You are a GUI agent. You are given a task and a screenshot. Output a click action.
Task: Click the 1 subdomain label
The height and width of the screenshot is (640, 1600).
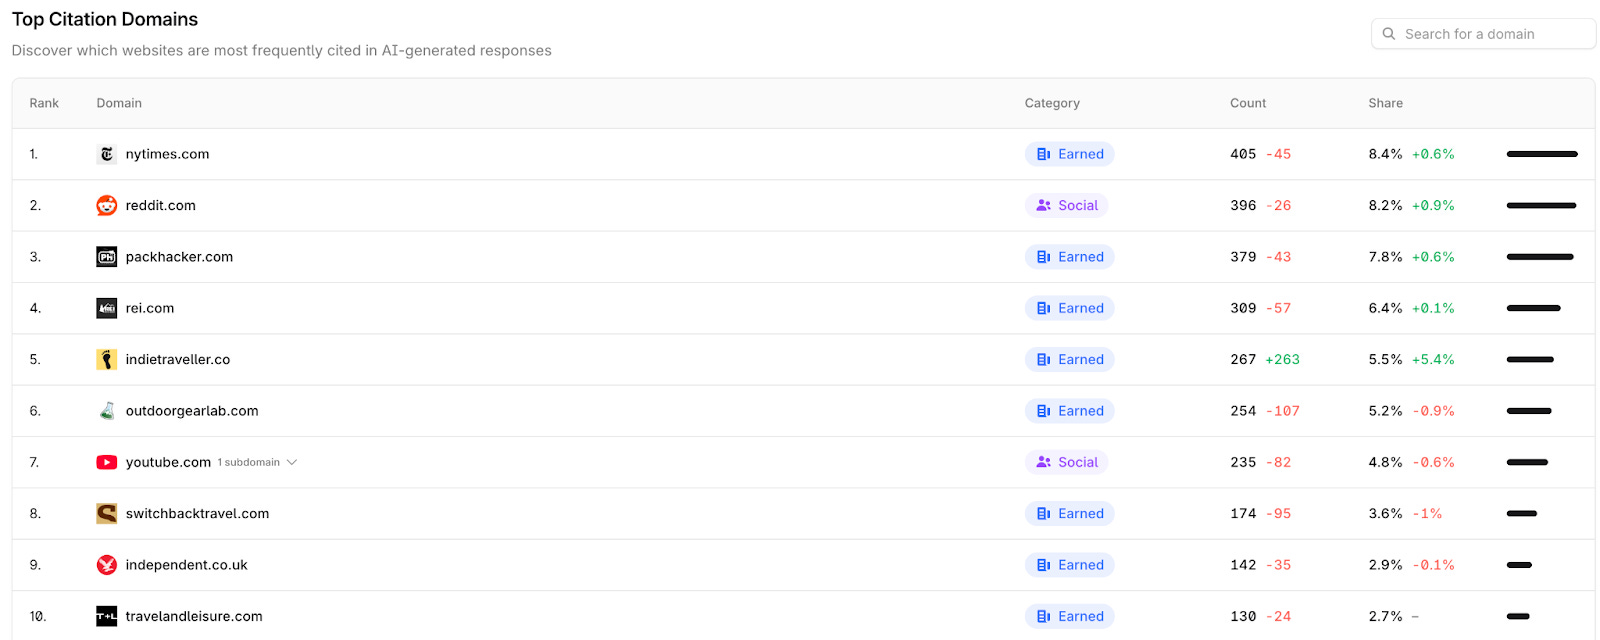click(x=249, y=462)
